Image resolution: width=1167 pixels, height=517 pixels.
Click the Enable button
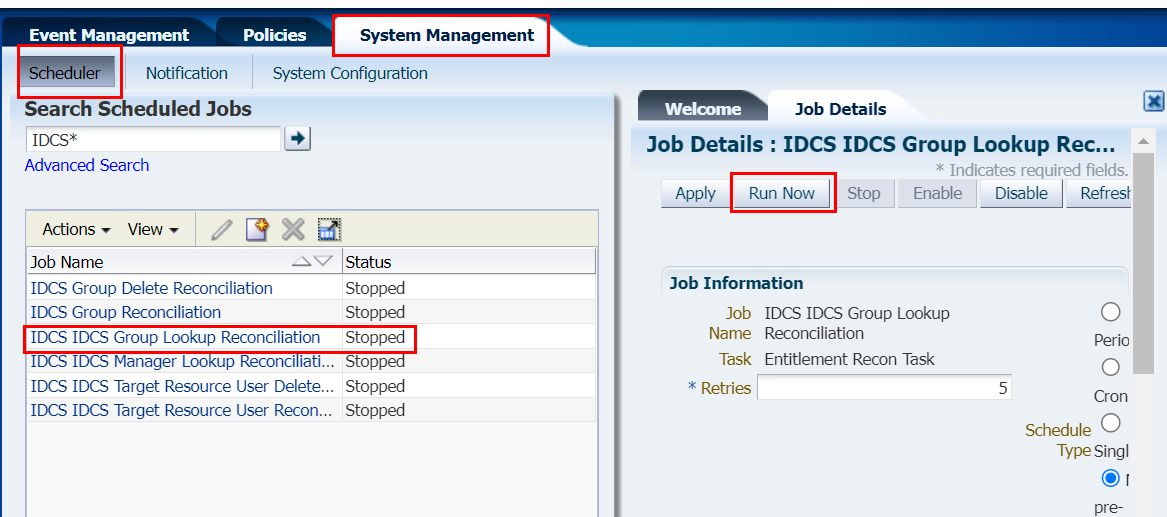coord(937,193)
